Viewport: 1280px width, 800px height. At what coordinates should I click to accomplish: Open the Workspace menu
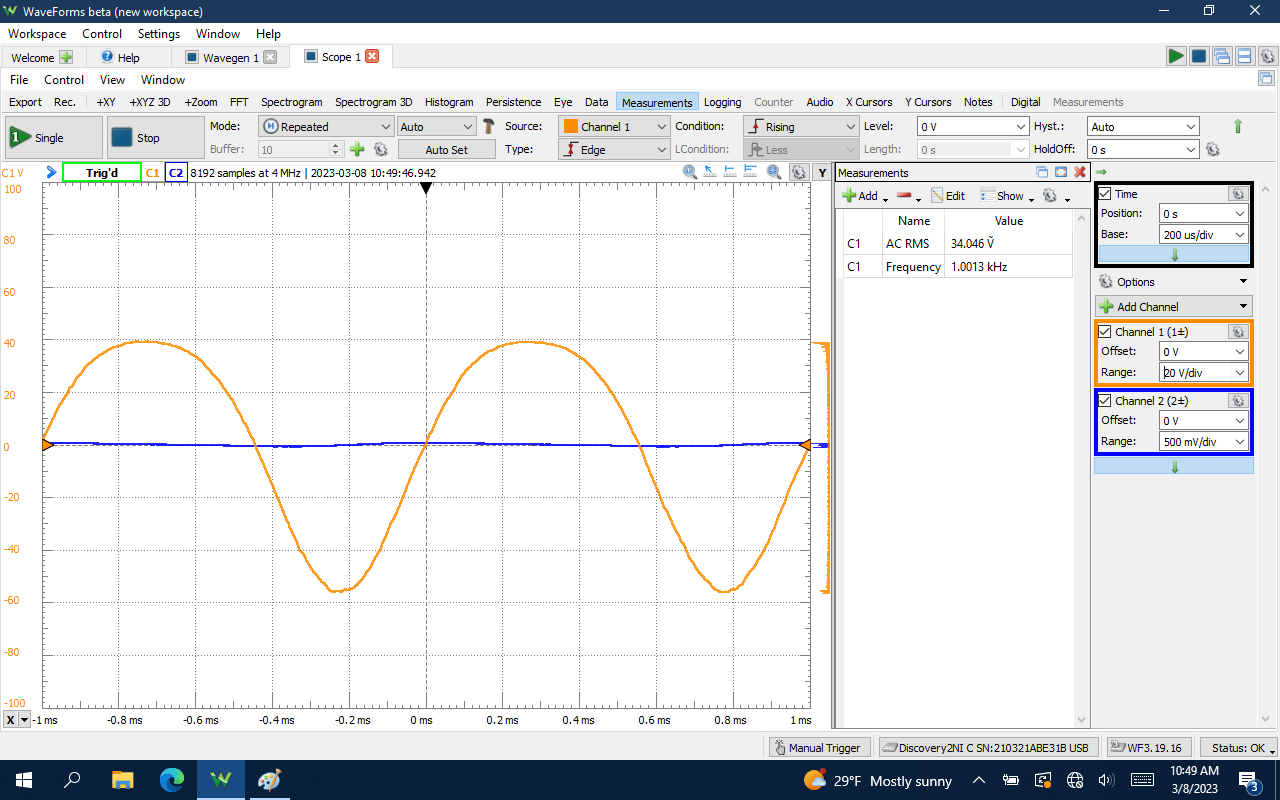[x=37, y=33]
